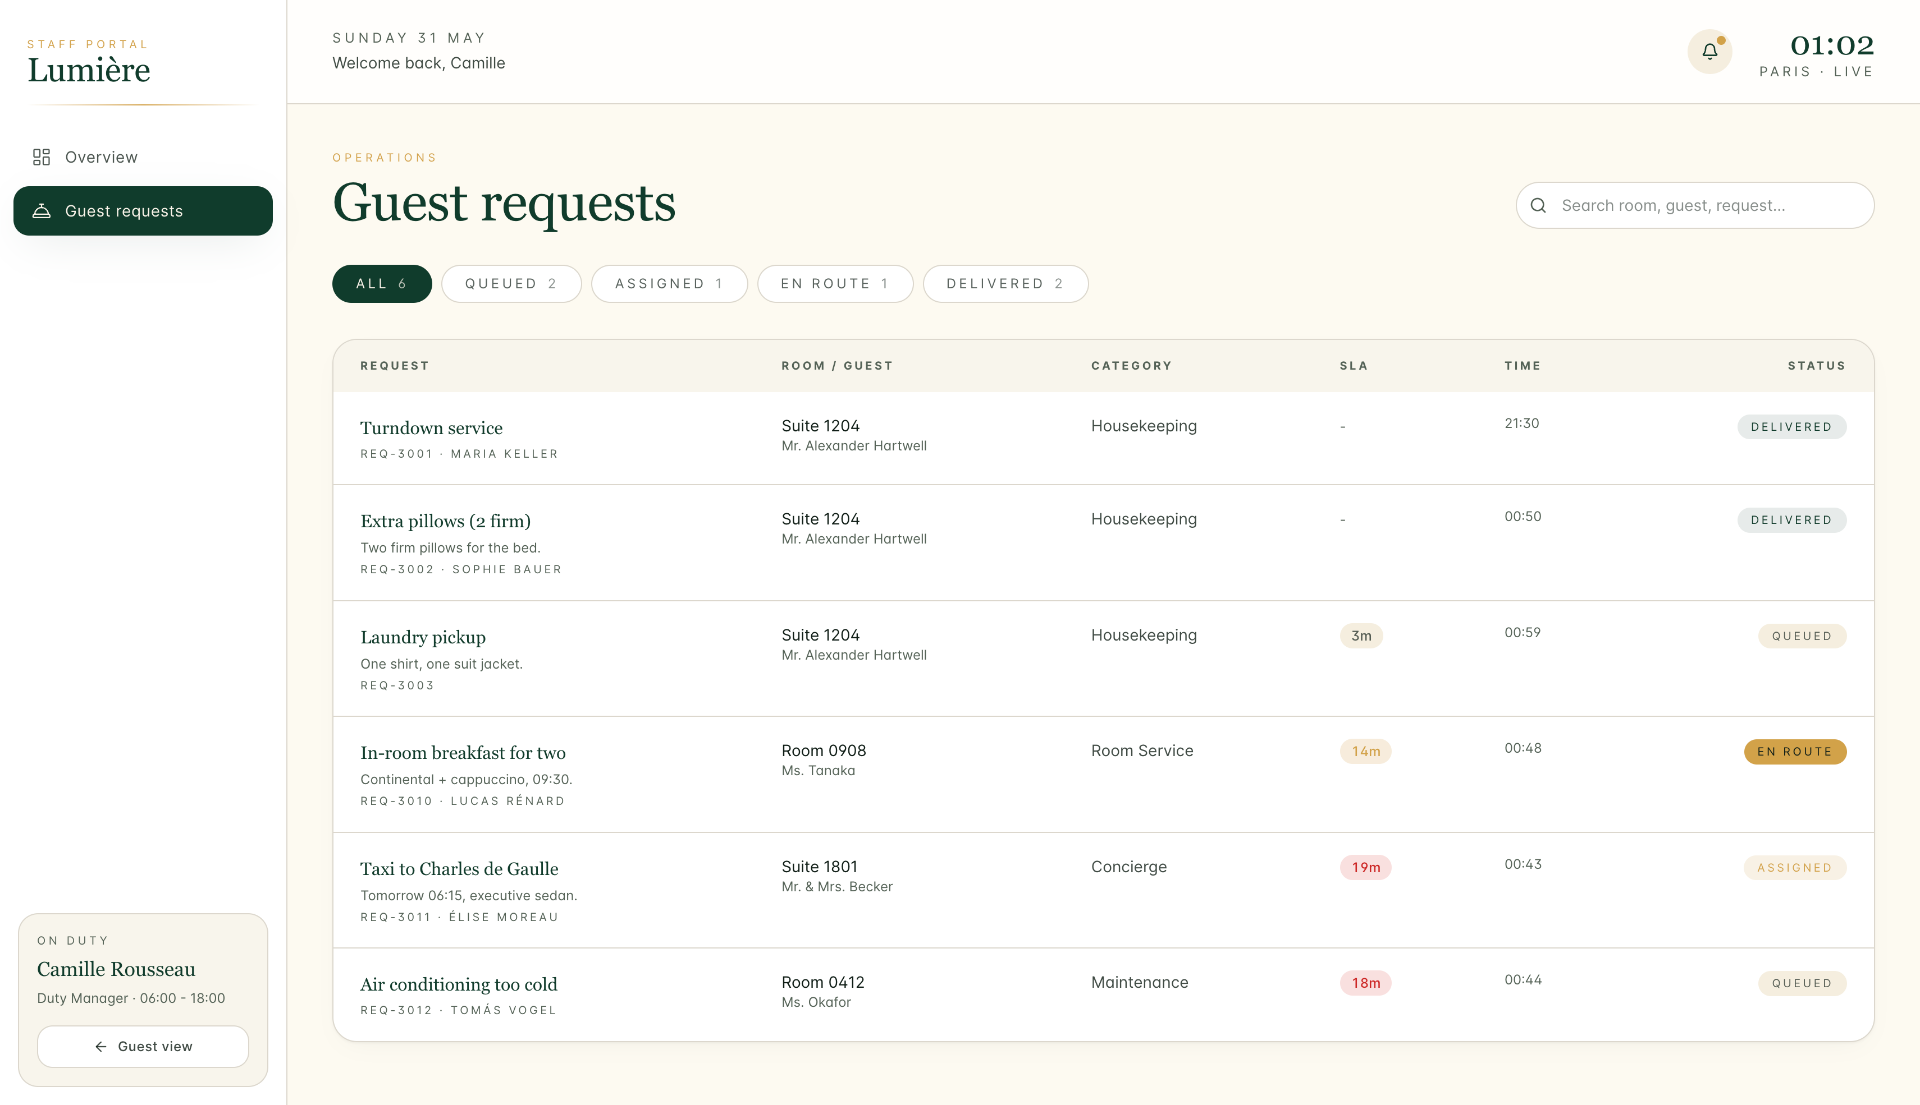Image resolution: width=1920 pixels, height=1105 pixels.
Task: Filter by En Route requests
Action: click(835, 284)
